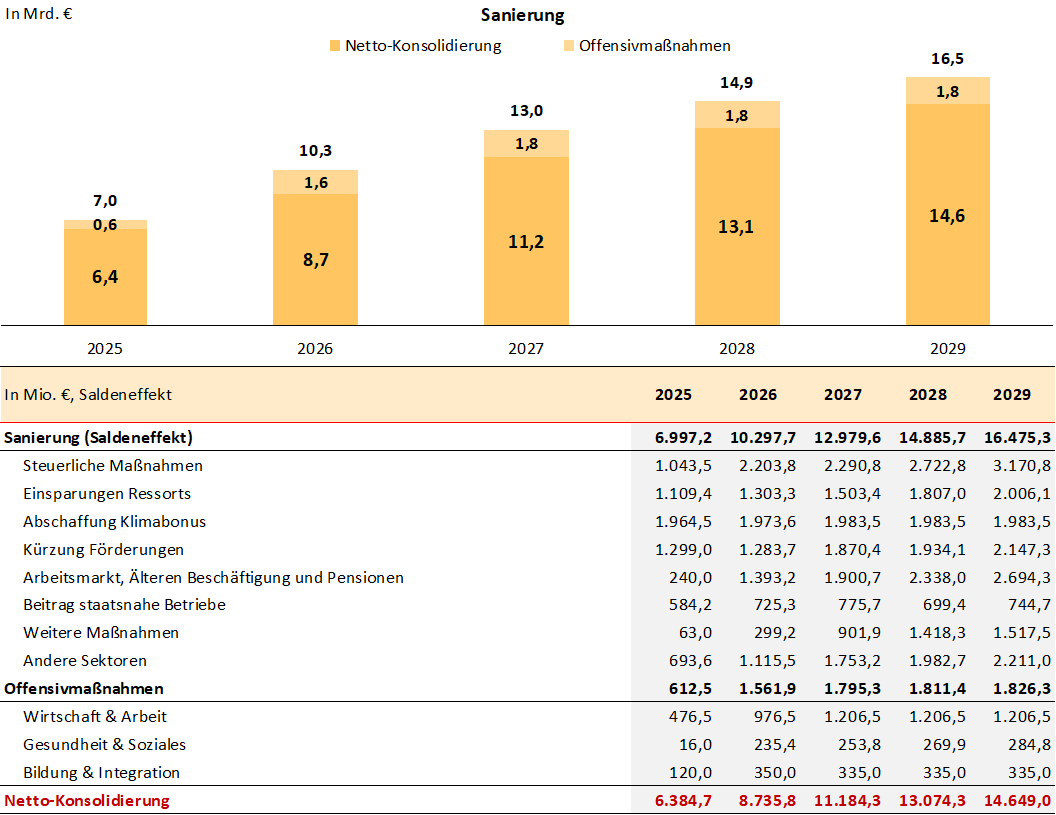This screenshot has height=815, width=1056.
Task: Select the Netto-Konsolidierung 2029 value 14.649,0
Action: pyautogui.click(x=1016, y=800)
